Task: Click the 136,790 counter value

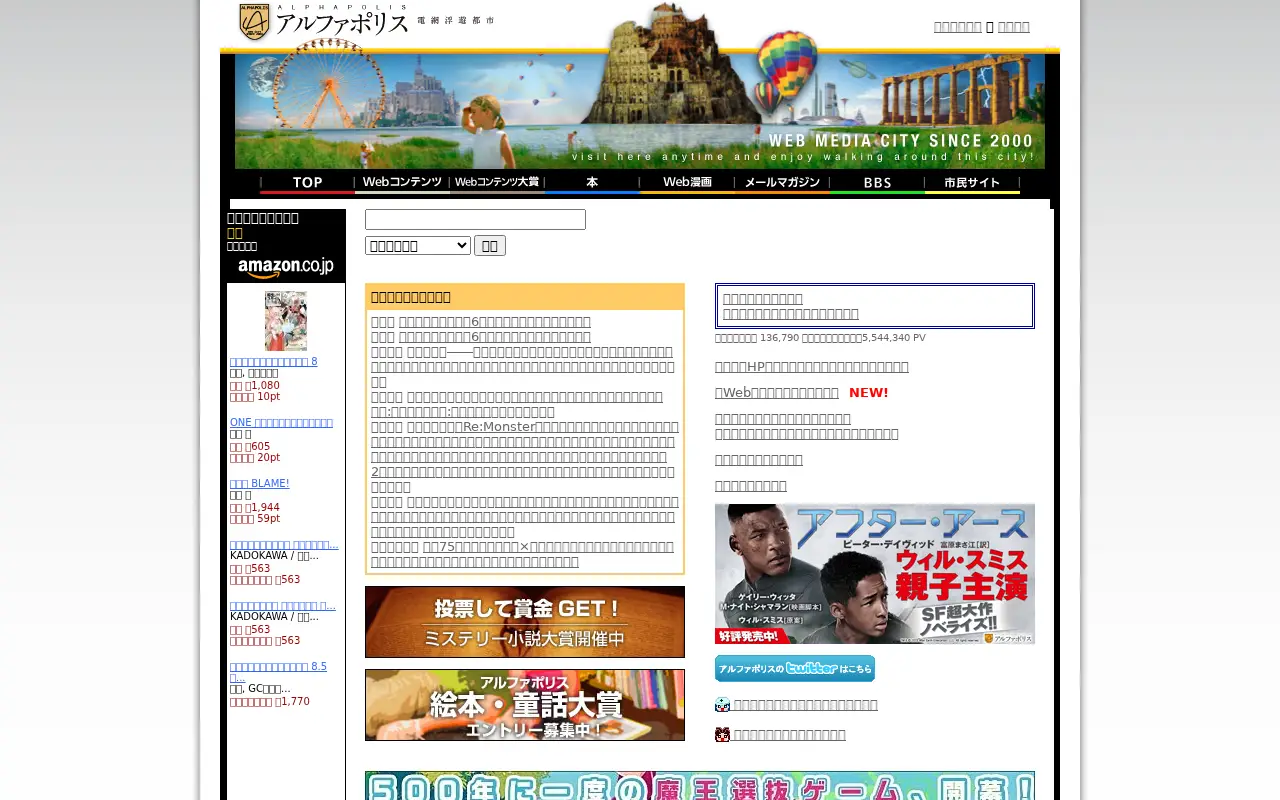Action: (x=780, y=338)
